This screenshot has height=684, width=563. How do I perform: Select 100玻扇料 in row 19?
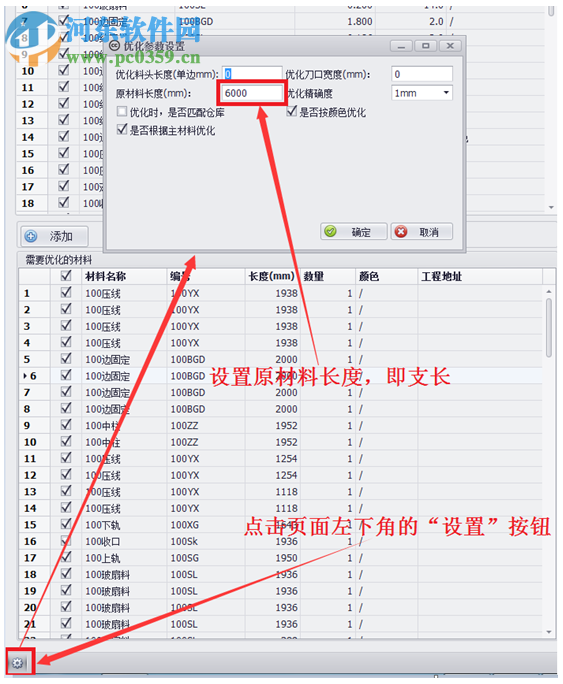(107, 591)
